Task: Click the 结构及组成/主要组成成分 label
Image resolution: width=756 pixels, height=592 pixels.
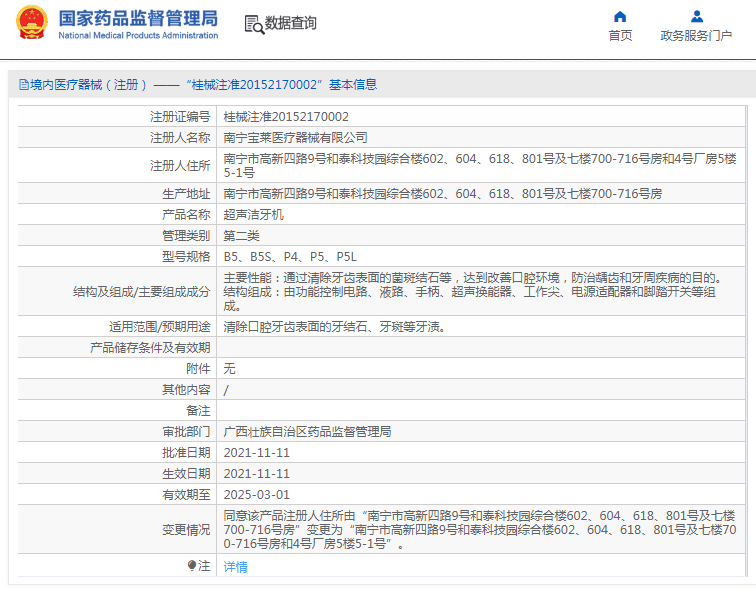Action: click(142, 292)
